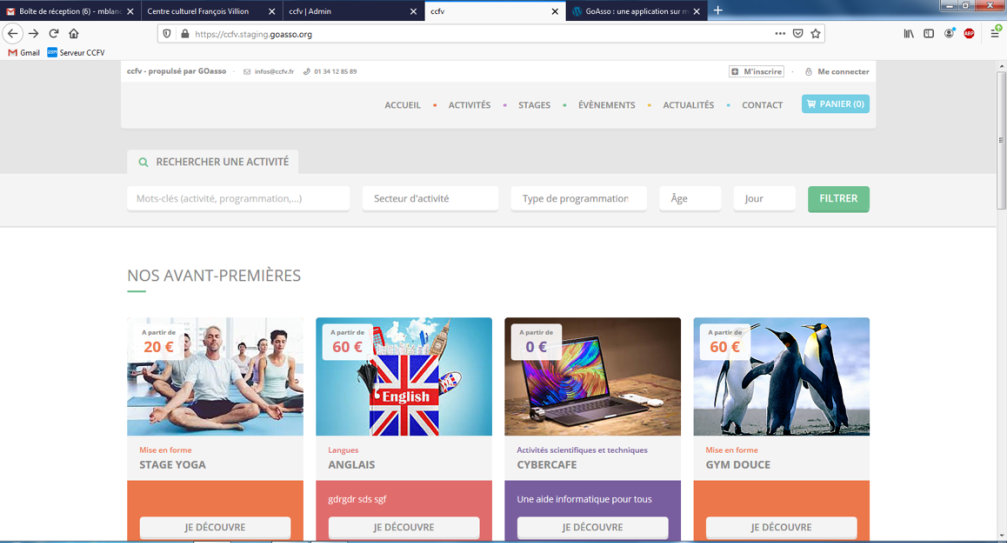Open the Type de programmation dropdown

[x=578, y=199]
